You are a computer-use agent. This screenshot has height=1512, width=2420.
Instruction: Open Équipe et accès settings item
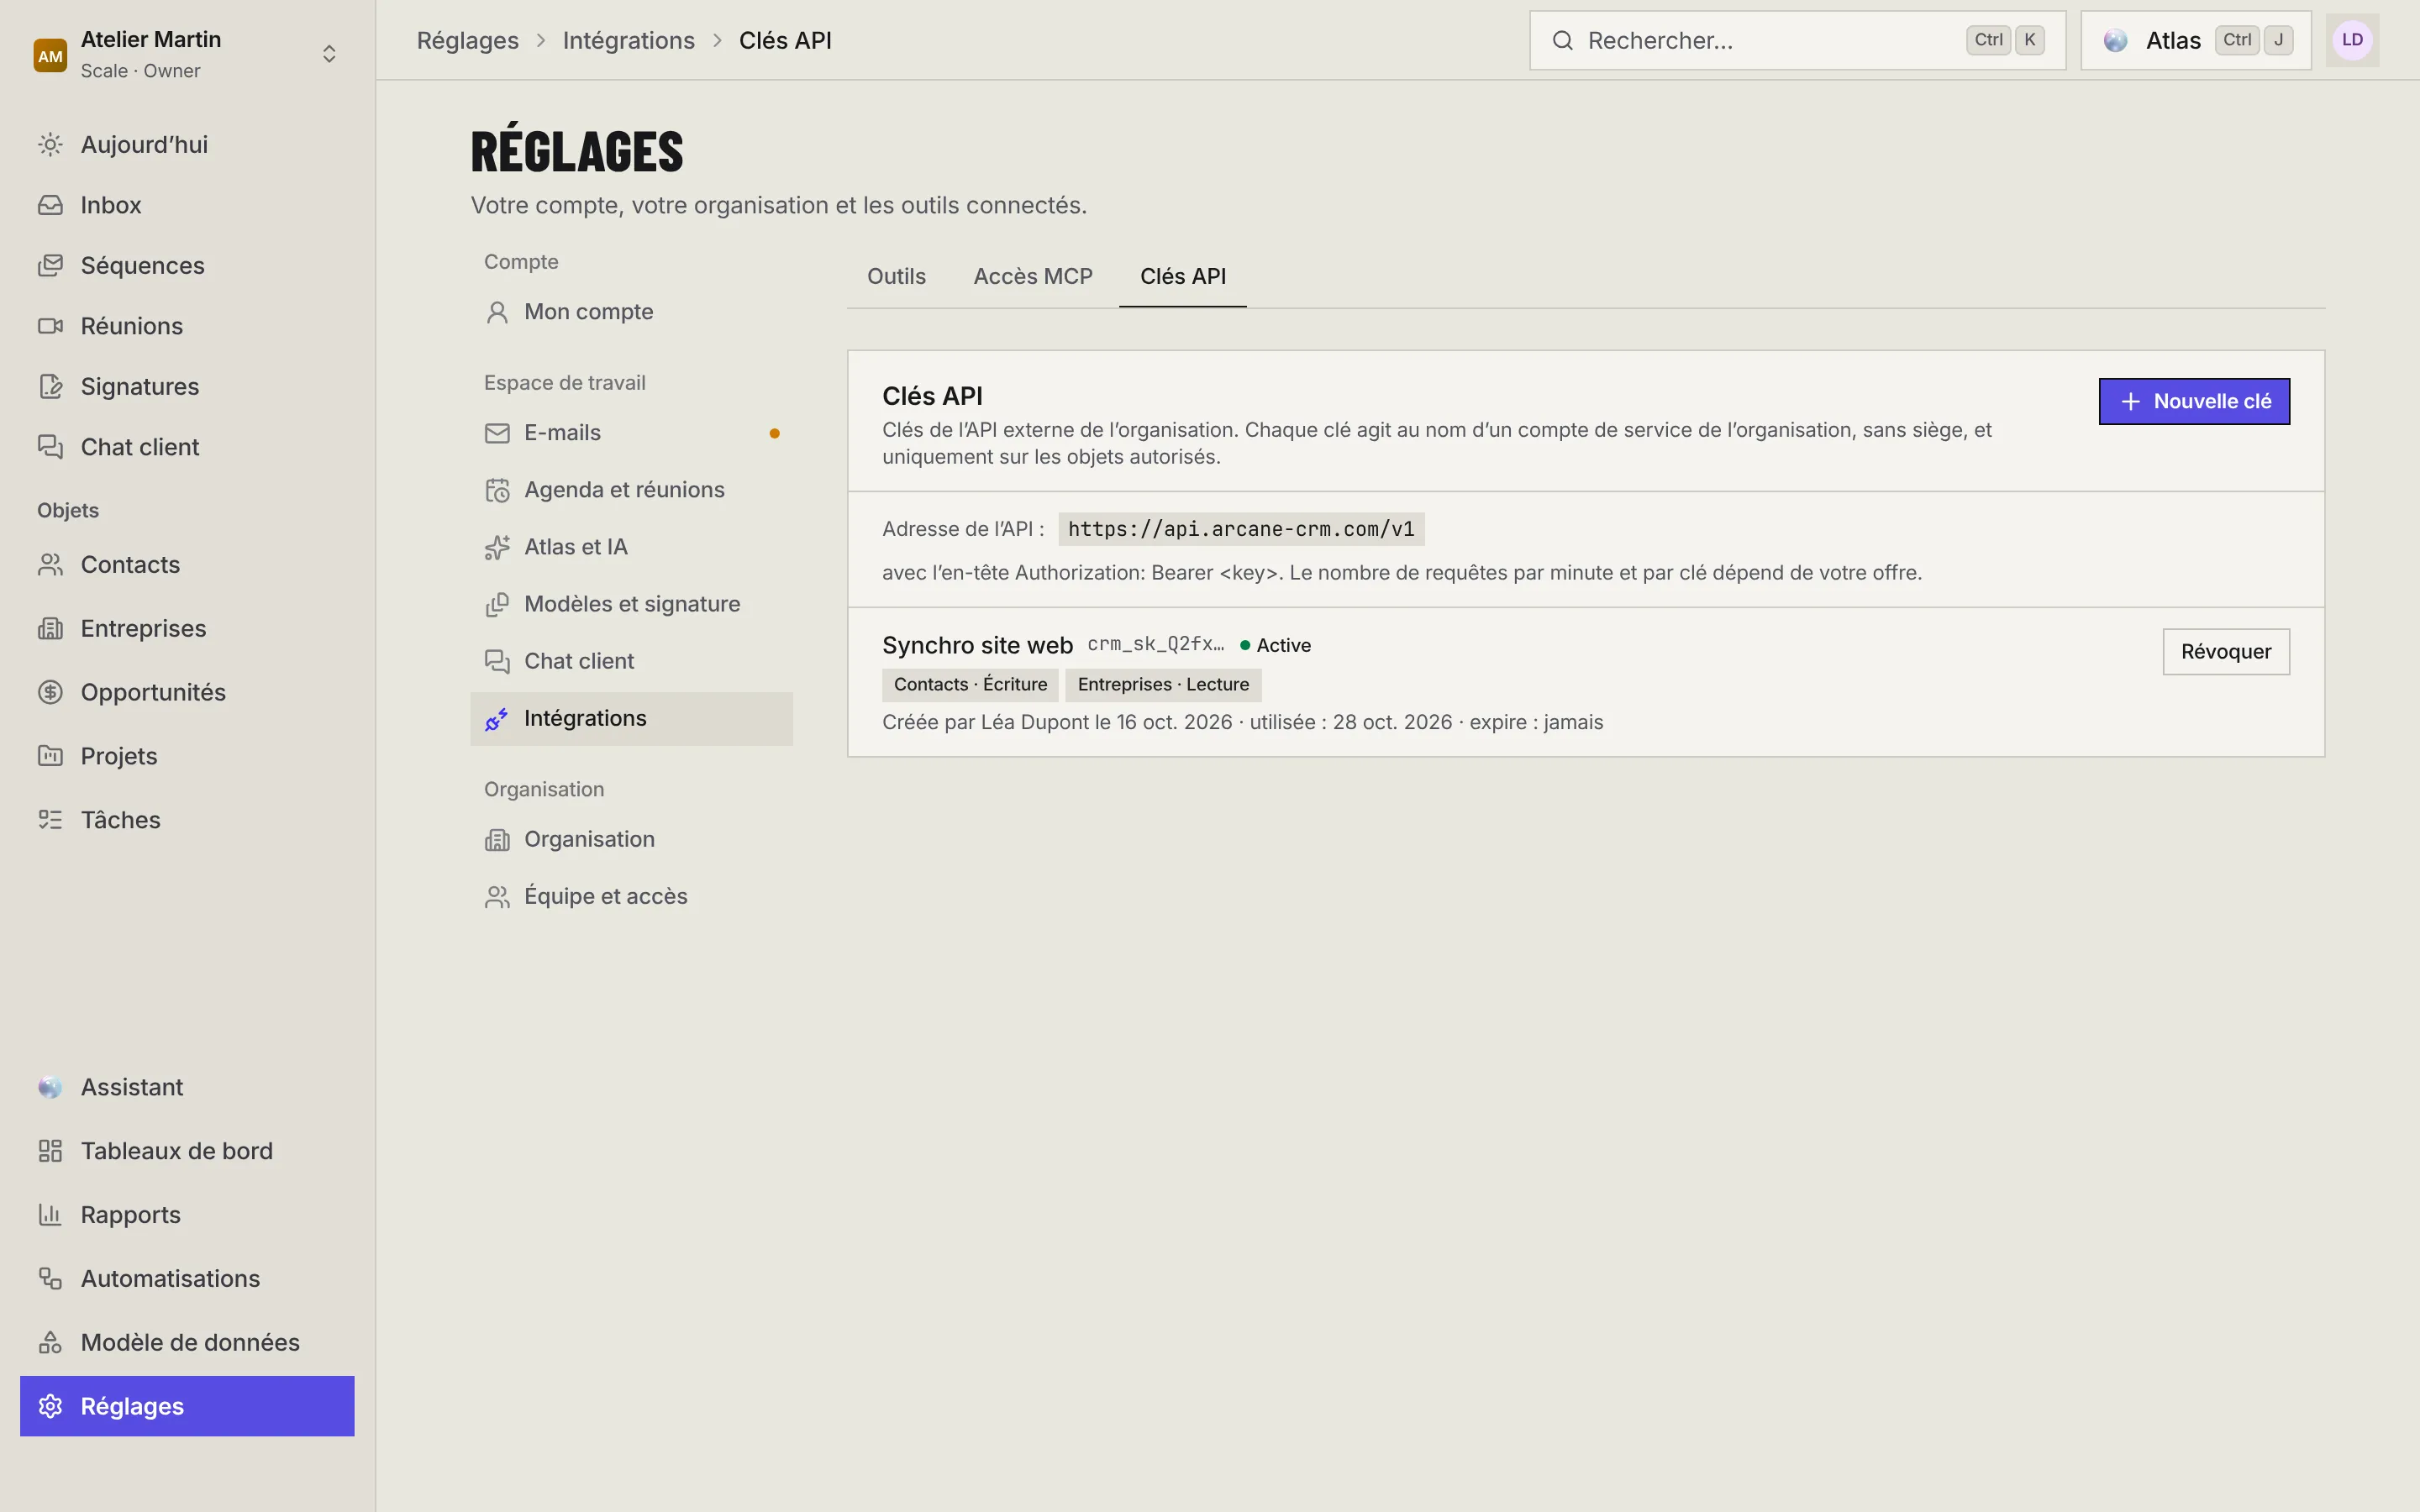[631, 897]
